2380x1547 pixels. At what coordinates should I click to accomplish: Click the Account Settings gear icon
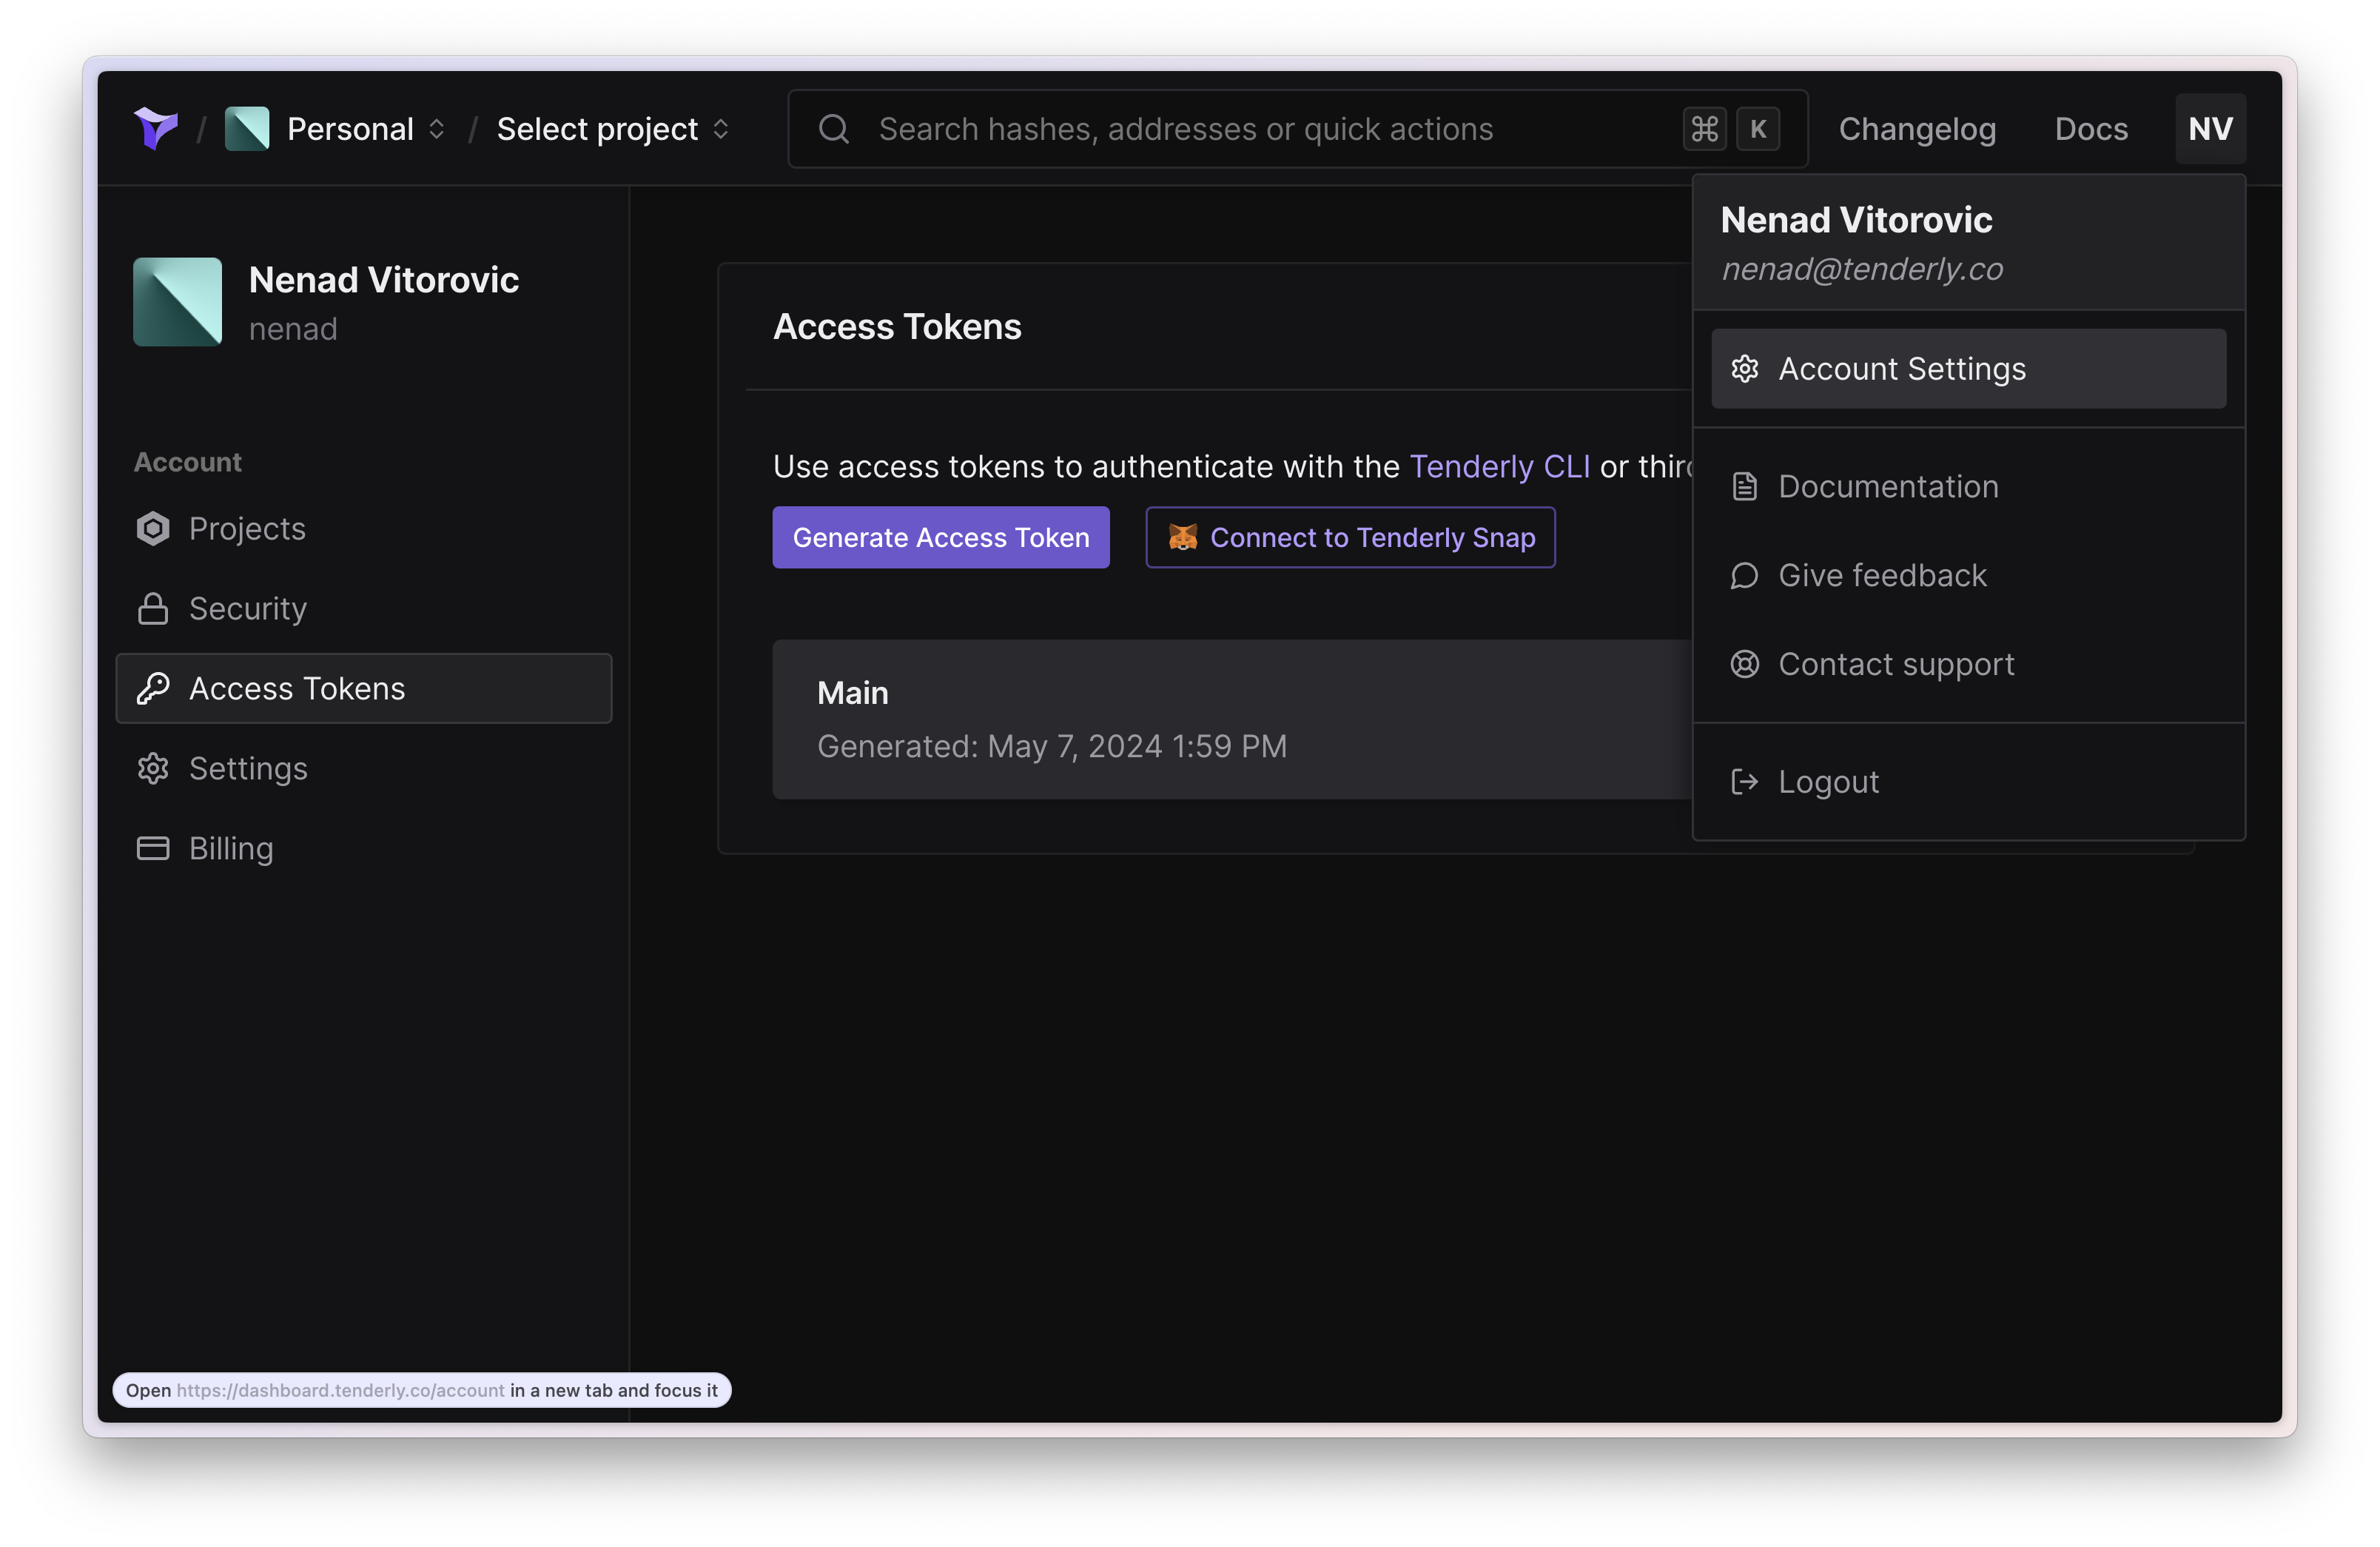[1745, 368]
